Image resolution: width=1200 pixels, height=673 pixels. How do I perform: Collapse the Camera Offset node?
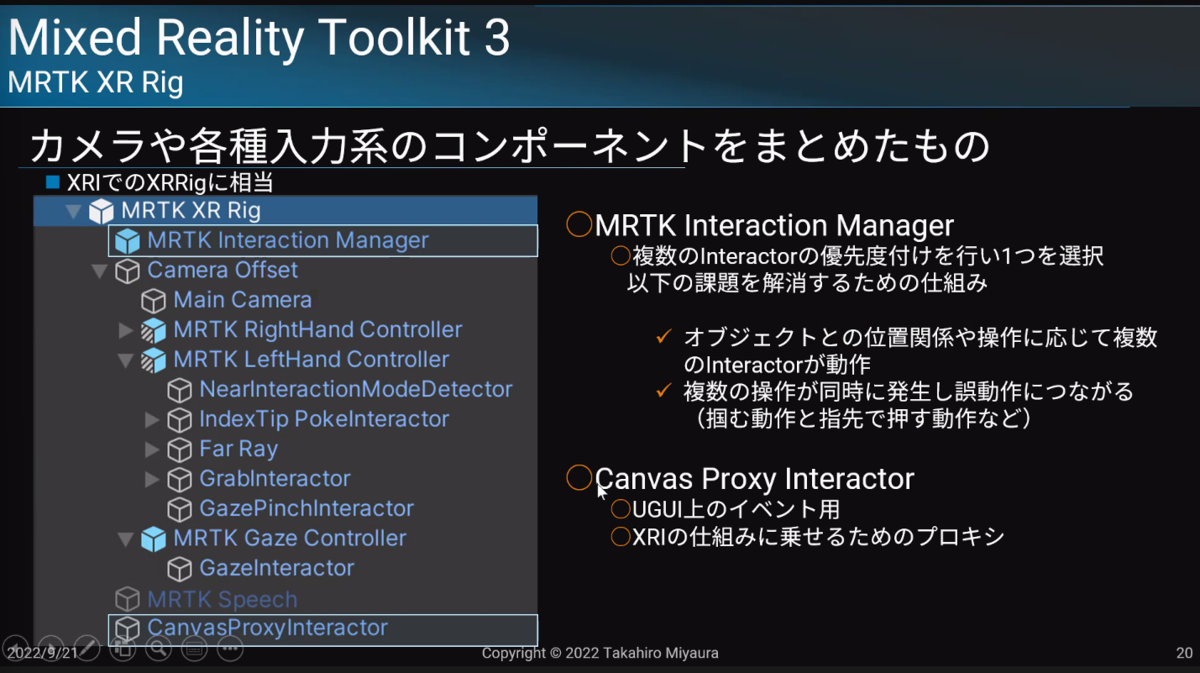tap(99, 271)
